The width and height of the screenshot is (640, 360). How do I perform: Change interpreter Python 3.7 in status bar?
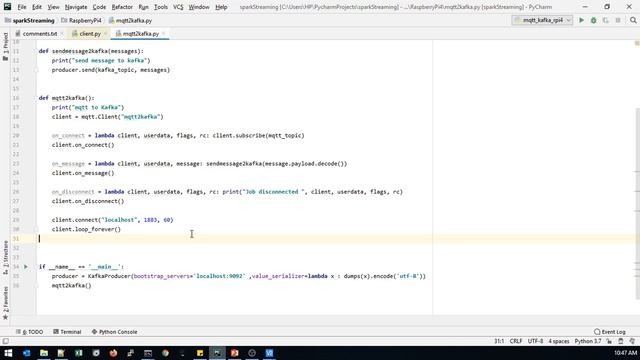pos(588,341)
